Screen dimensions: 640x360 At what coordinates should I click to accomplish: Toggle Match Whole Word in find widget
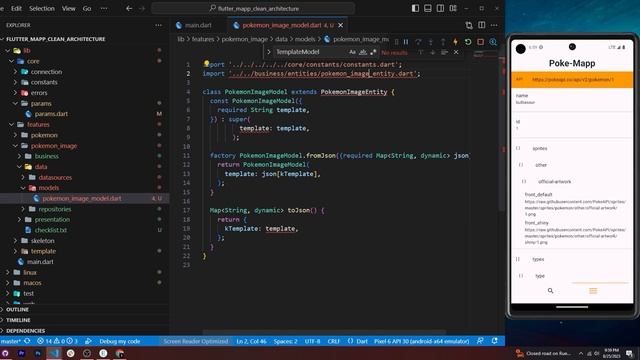pyautogui.click(x=362, y=52)
